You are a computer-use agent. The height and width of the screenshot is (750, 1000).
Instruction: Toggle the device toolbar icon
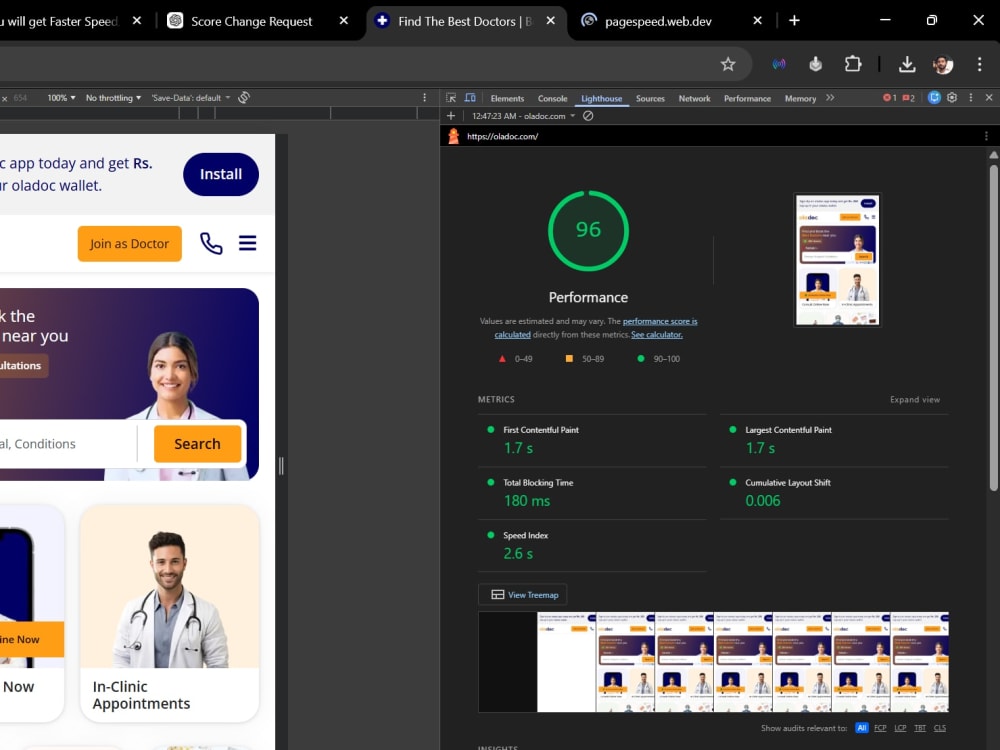470,98
